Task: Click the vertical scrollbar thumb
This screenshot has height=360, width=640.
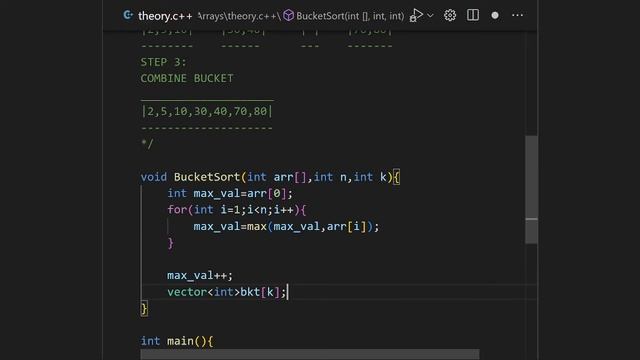Action: 531,189
